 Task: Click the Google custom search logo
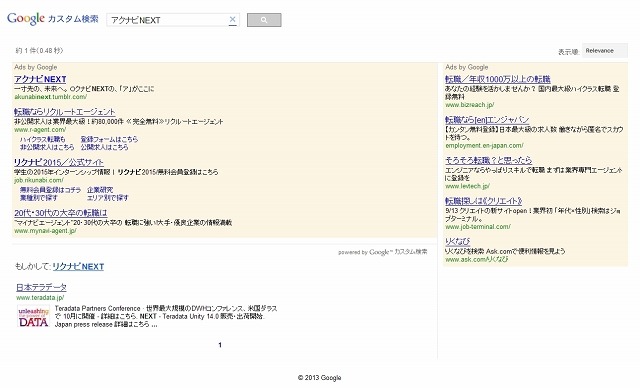pos(53,19)
